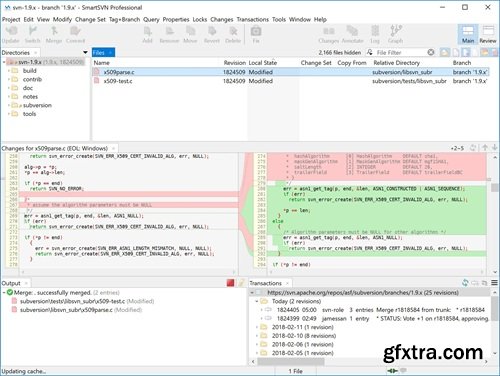Select the x509-test.c file row
This screenshot has width=500, height=376.
[x=290, y=81]
